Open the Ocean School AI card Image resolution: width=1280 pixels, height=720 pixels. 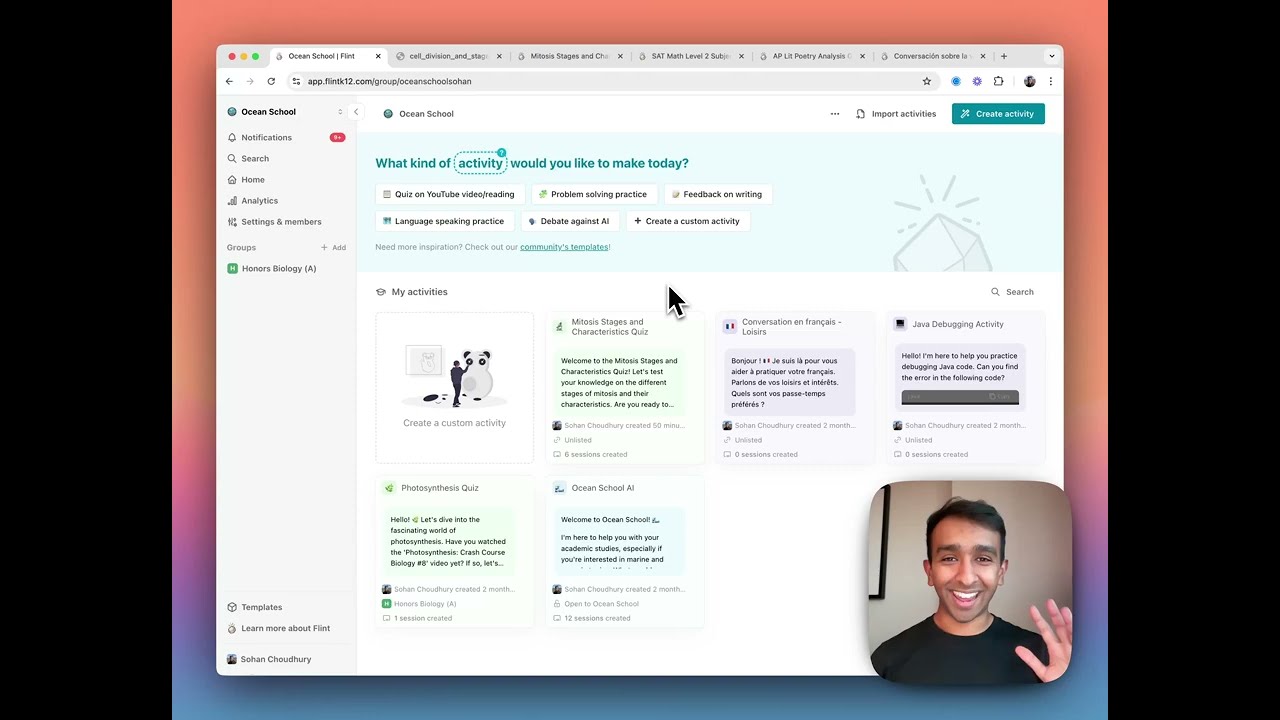(x=624, y=551)
